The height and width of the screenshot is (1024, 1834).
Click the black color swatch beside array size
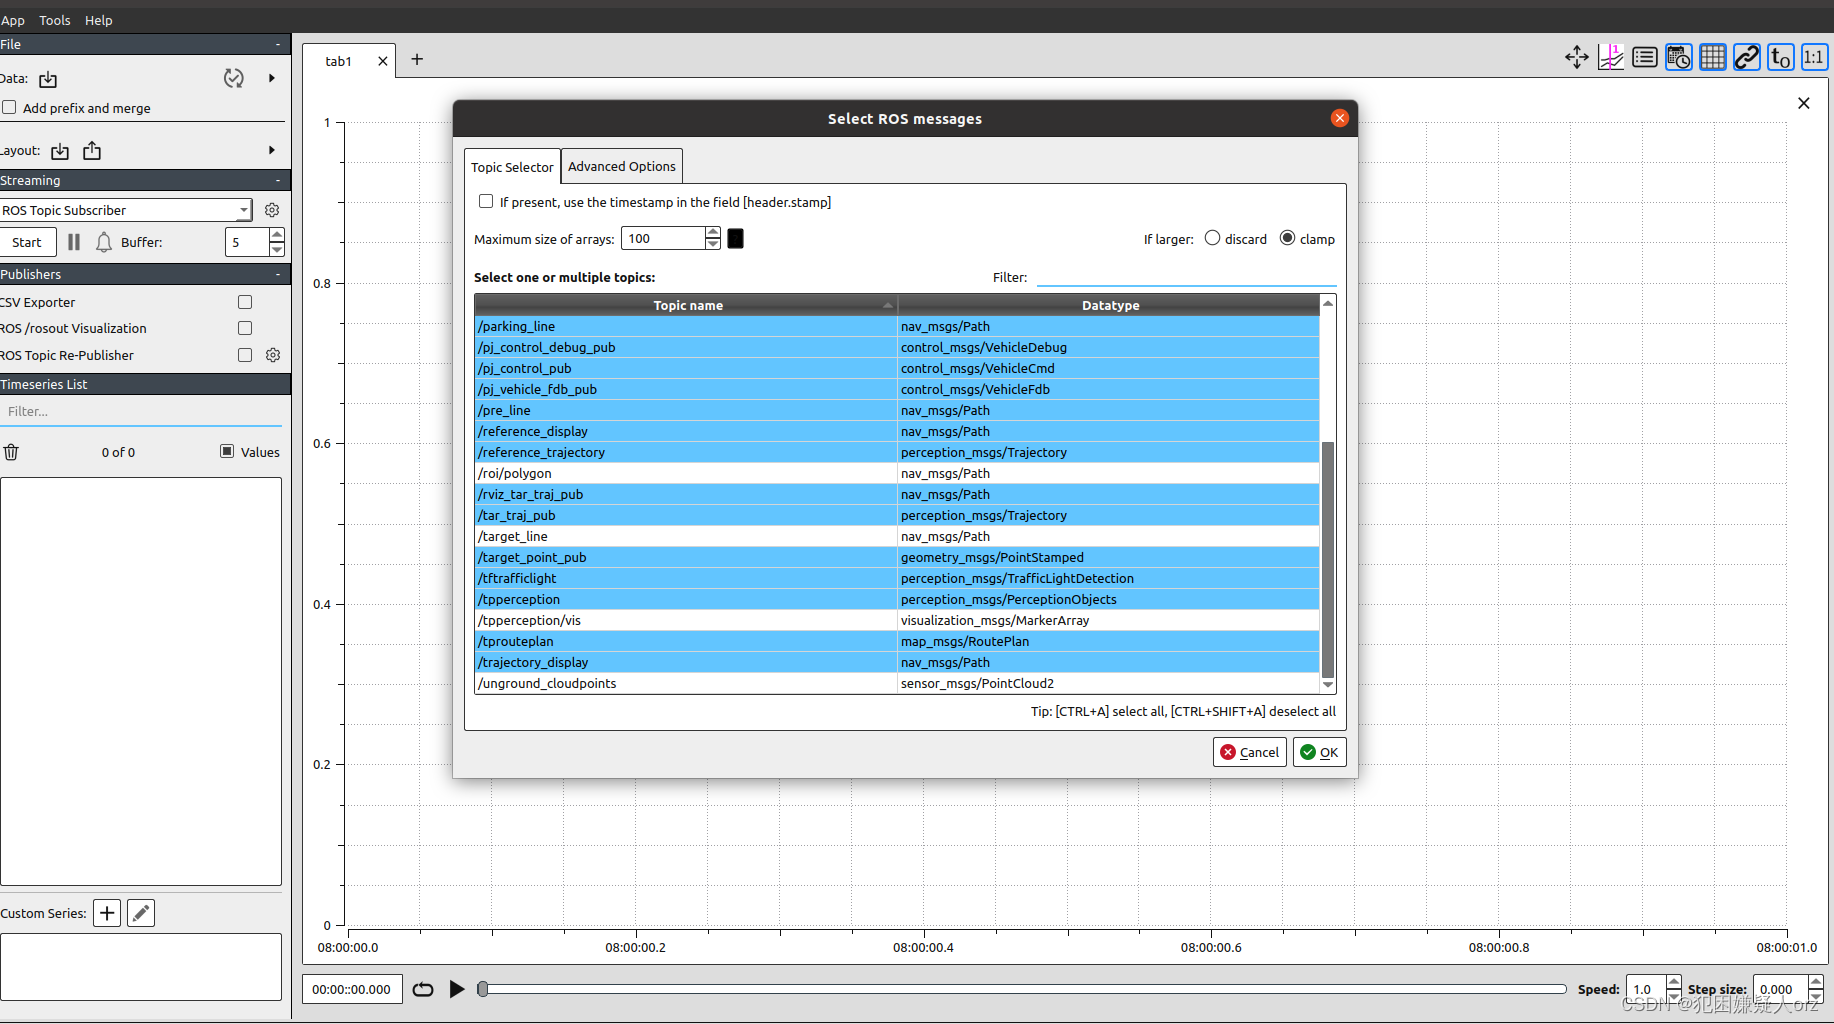(735, 238)
